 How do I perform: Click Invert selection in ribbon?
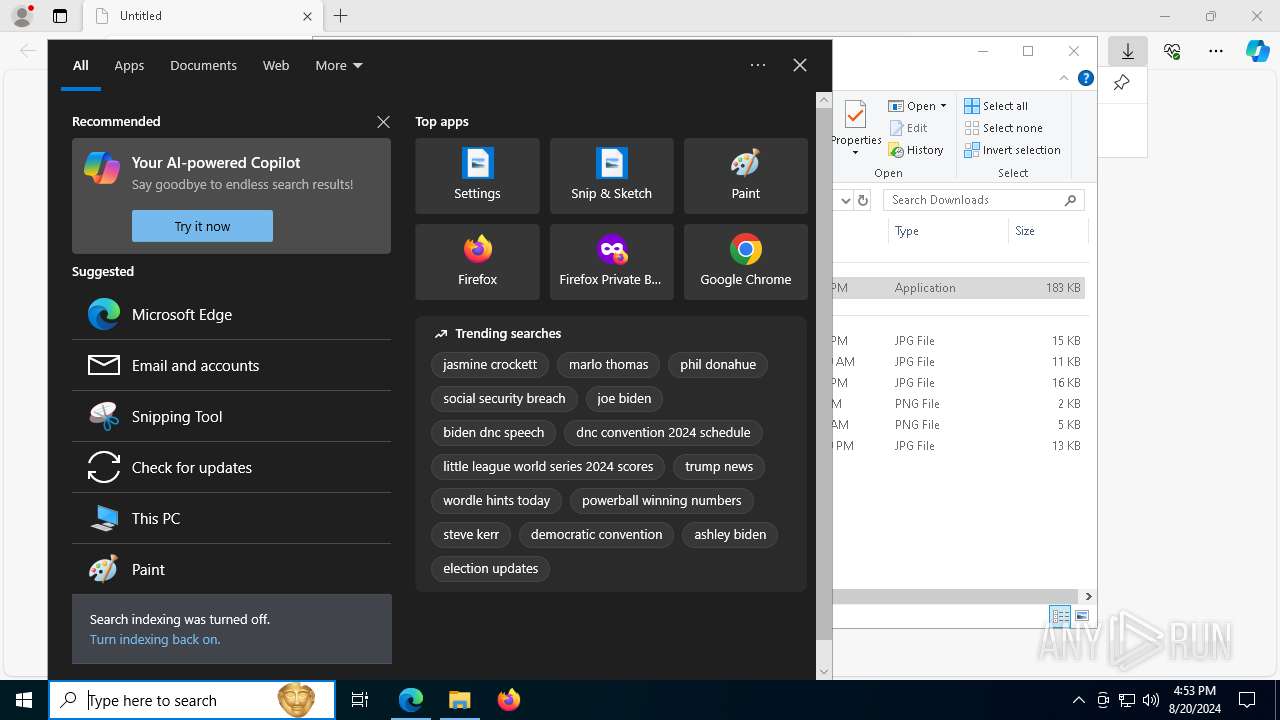coord(1012,150)
